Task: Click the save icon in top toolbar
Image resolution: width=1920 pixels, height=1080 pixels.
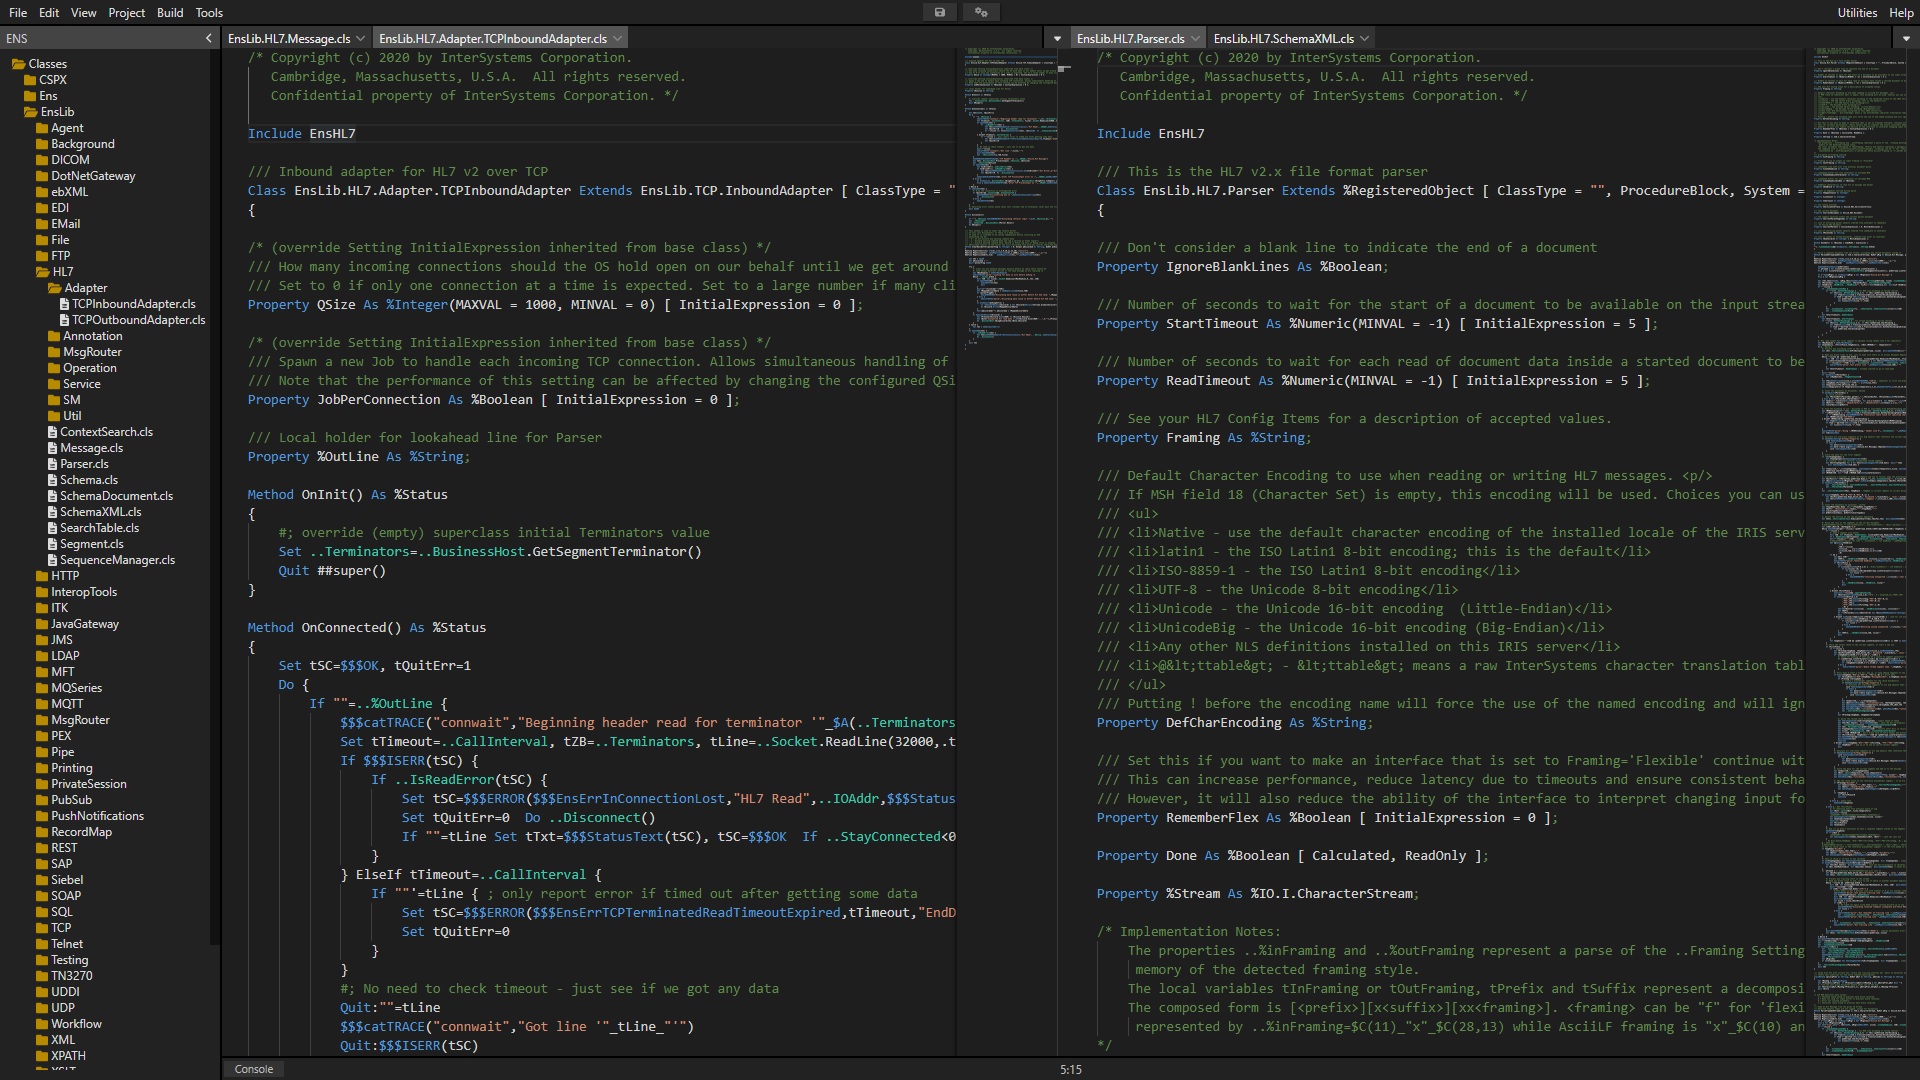Action: tap(939, 12)
